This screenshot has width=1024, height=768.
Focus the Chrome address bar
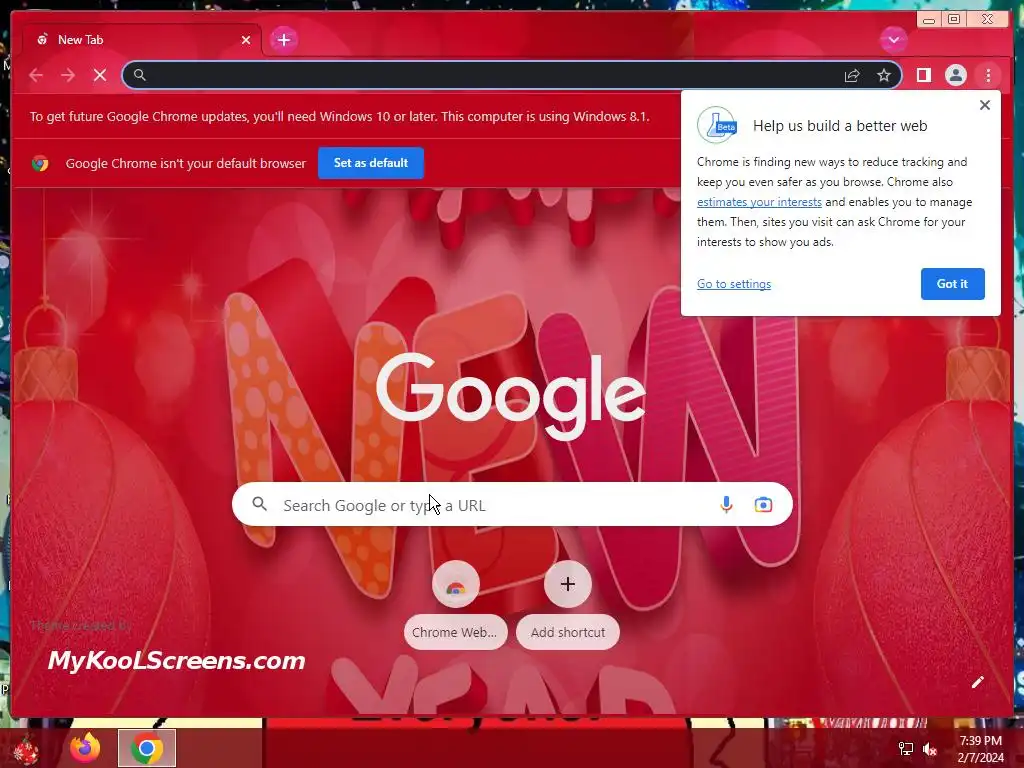512,75
